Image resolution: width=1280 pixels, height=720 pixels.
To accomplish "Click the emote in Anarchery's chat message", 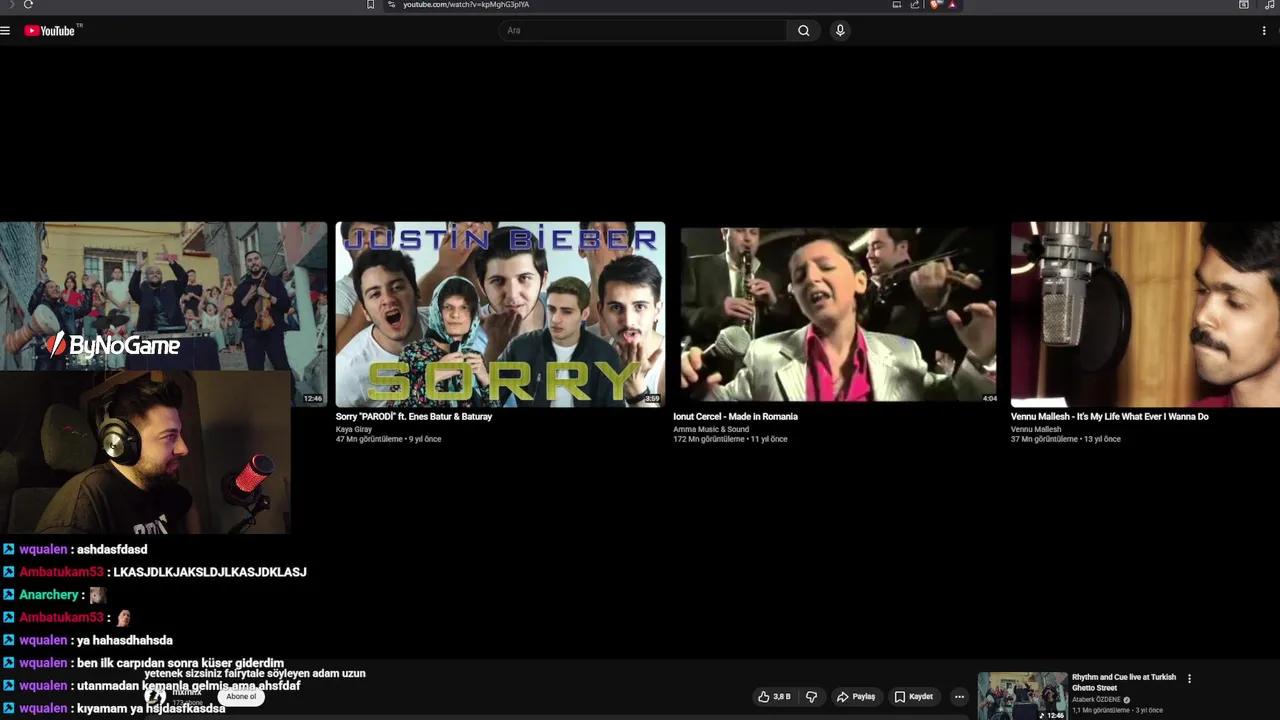I will tap(97, 595).
